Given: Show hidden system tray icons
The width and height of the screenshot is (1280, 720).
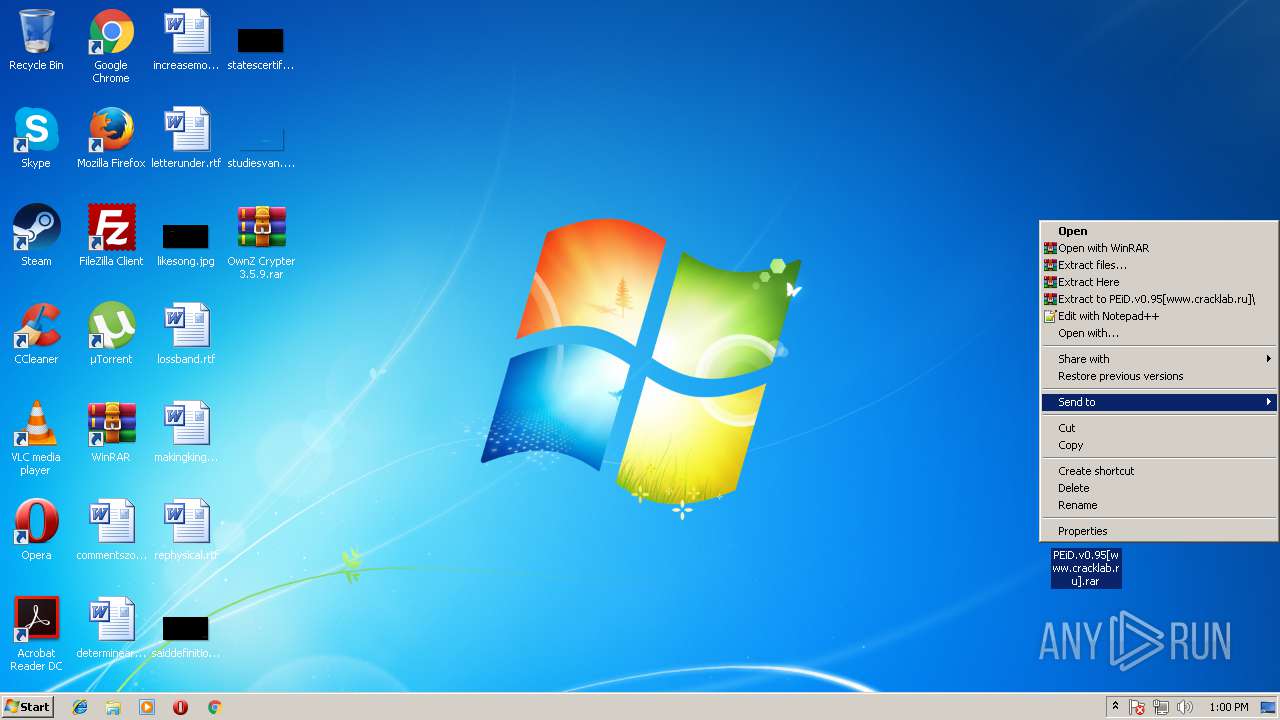Looking at the screenshot, I should point(1115,707).
